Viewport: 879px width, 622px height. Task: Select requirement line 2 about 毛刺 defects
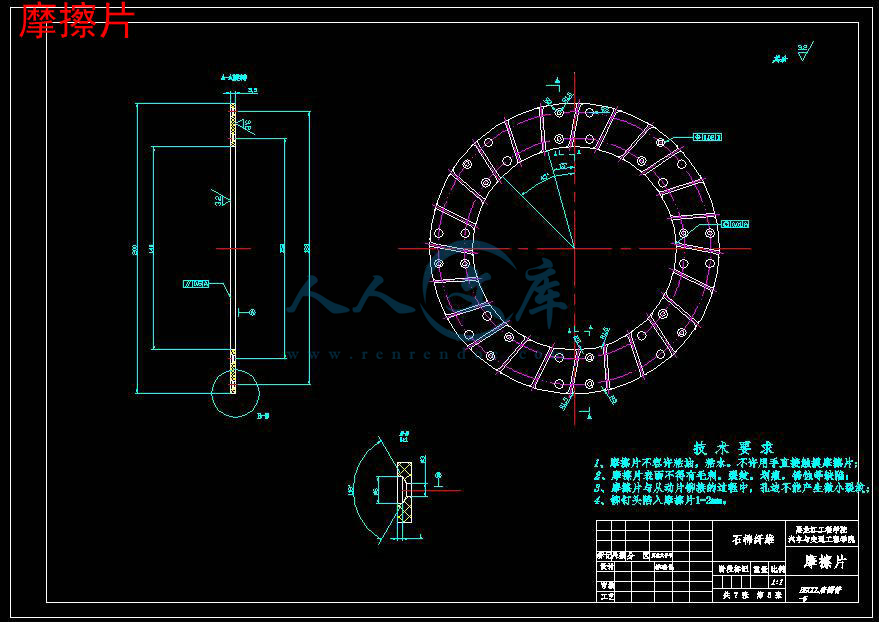pyautogui.click(x=721, y=476)
